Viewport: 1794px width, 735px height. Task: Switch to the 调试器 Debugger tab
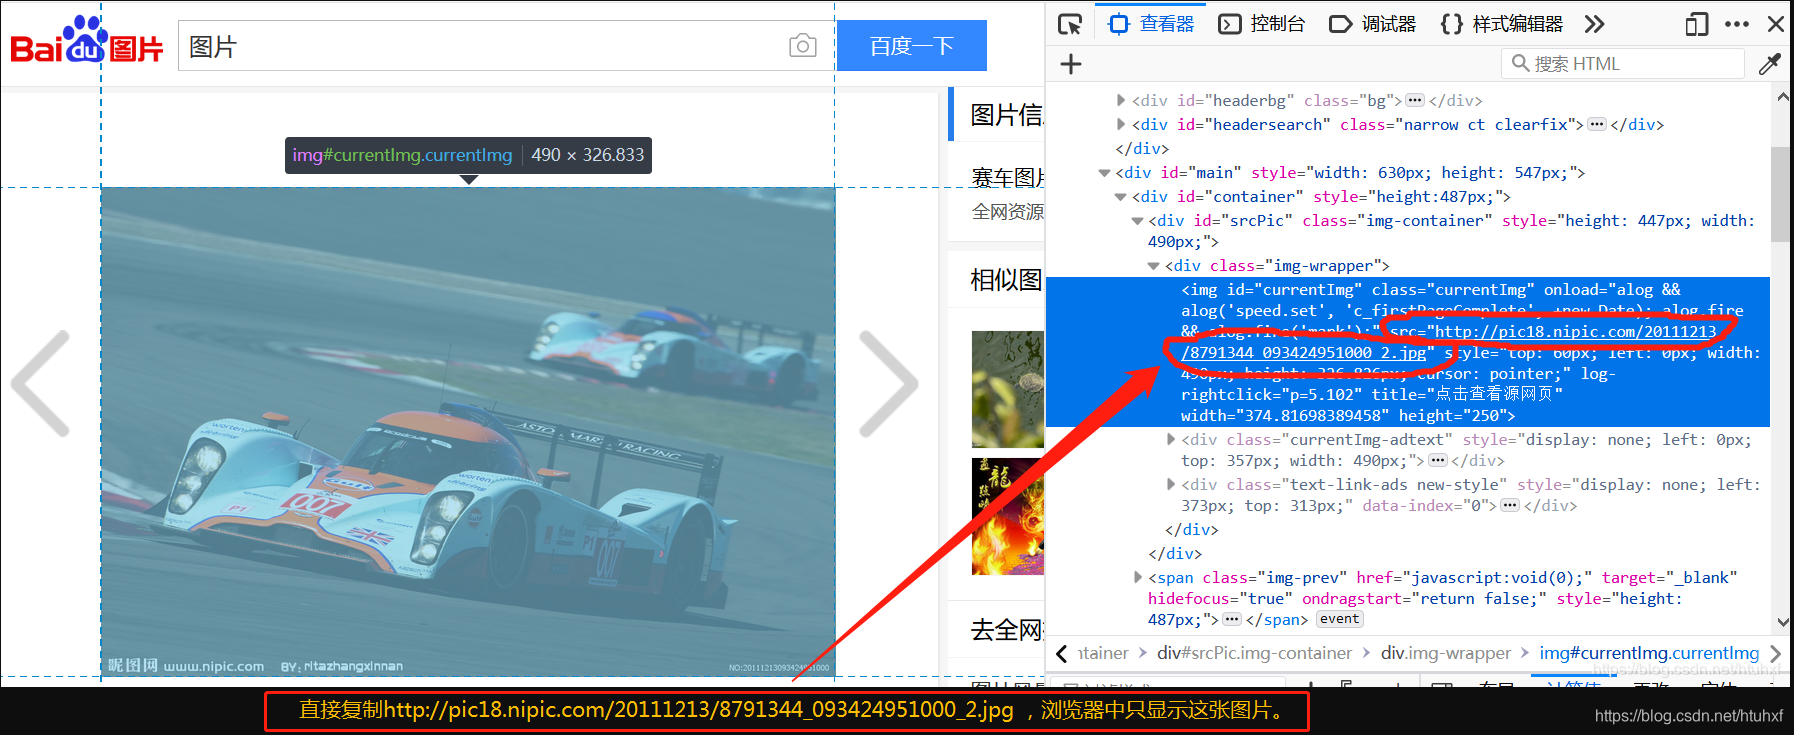(x=1373, y=24)
